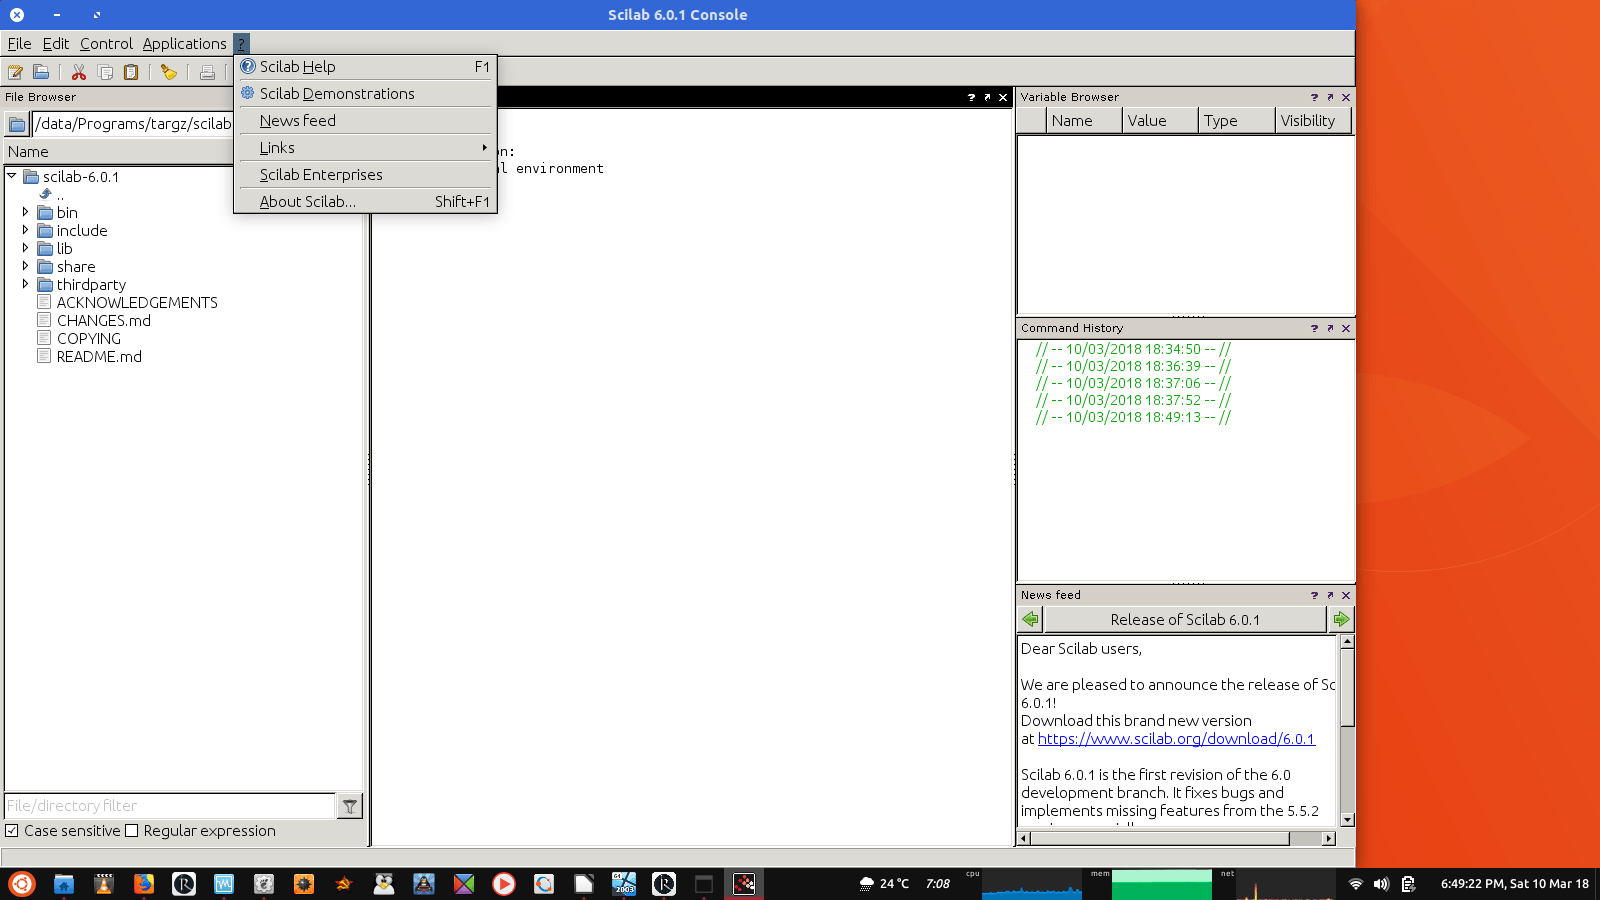Close the Command History panel
Image resolution: width=1600 pixels, height=900 pixels.
point(1346,328)
